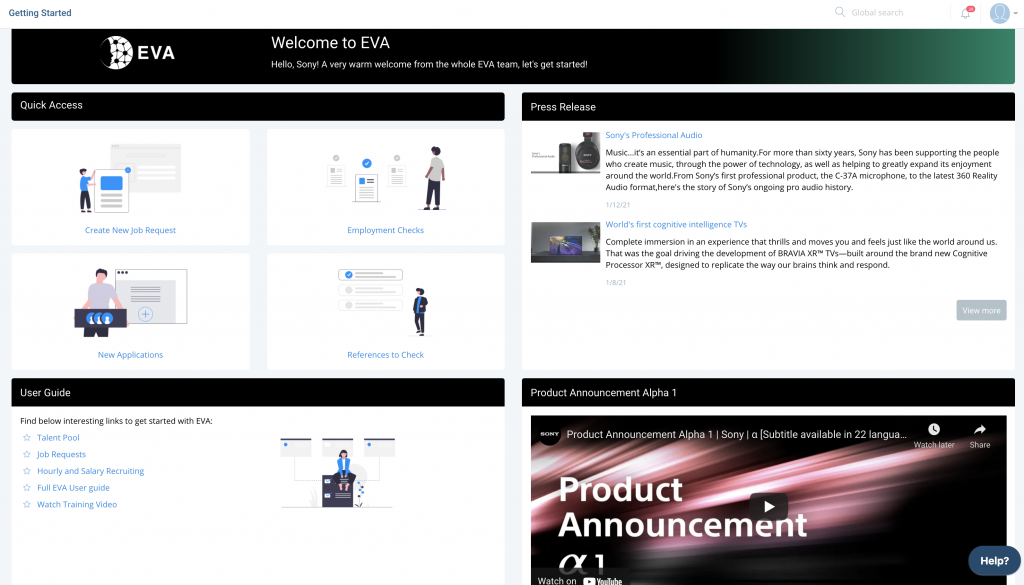This screenshot has height=585, width=1024.
Task: Open the References to Check illustration
Action: 384,302
